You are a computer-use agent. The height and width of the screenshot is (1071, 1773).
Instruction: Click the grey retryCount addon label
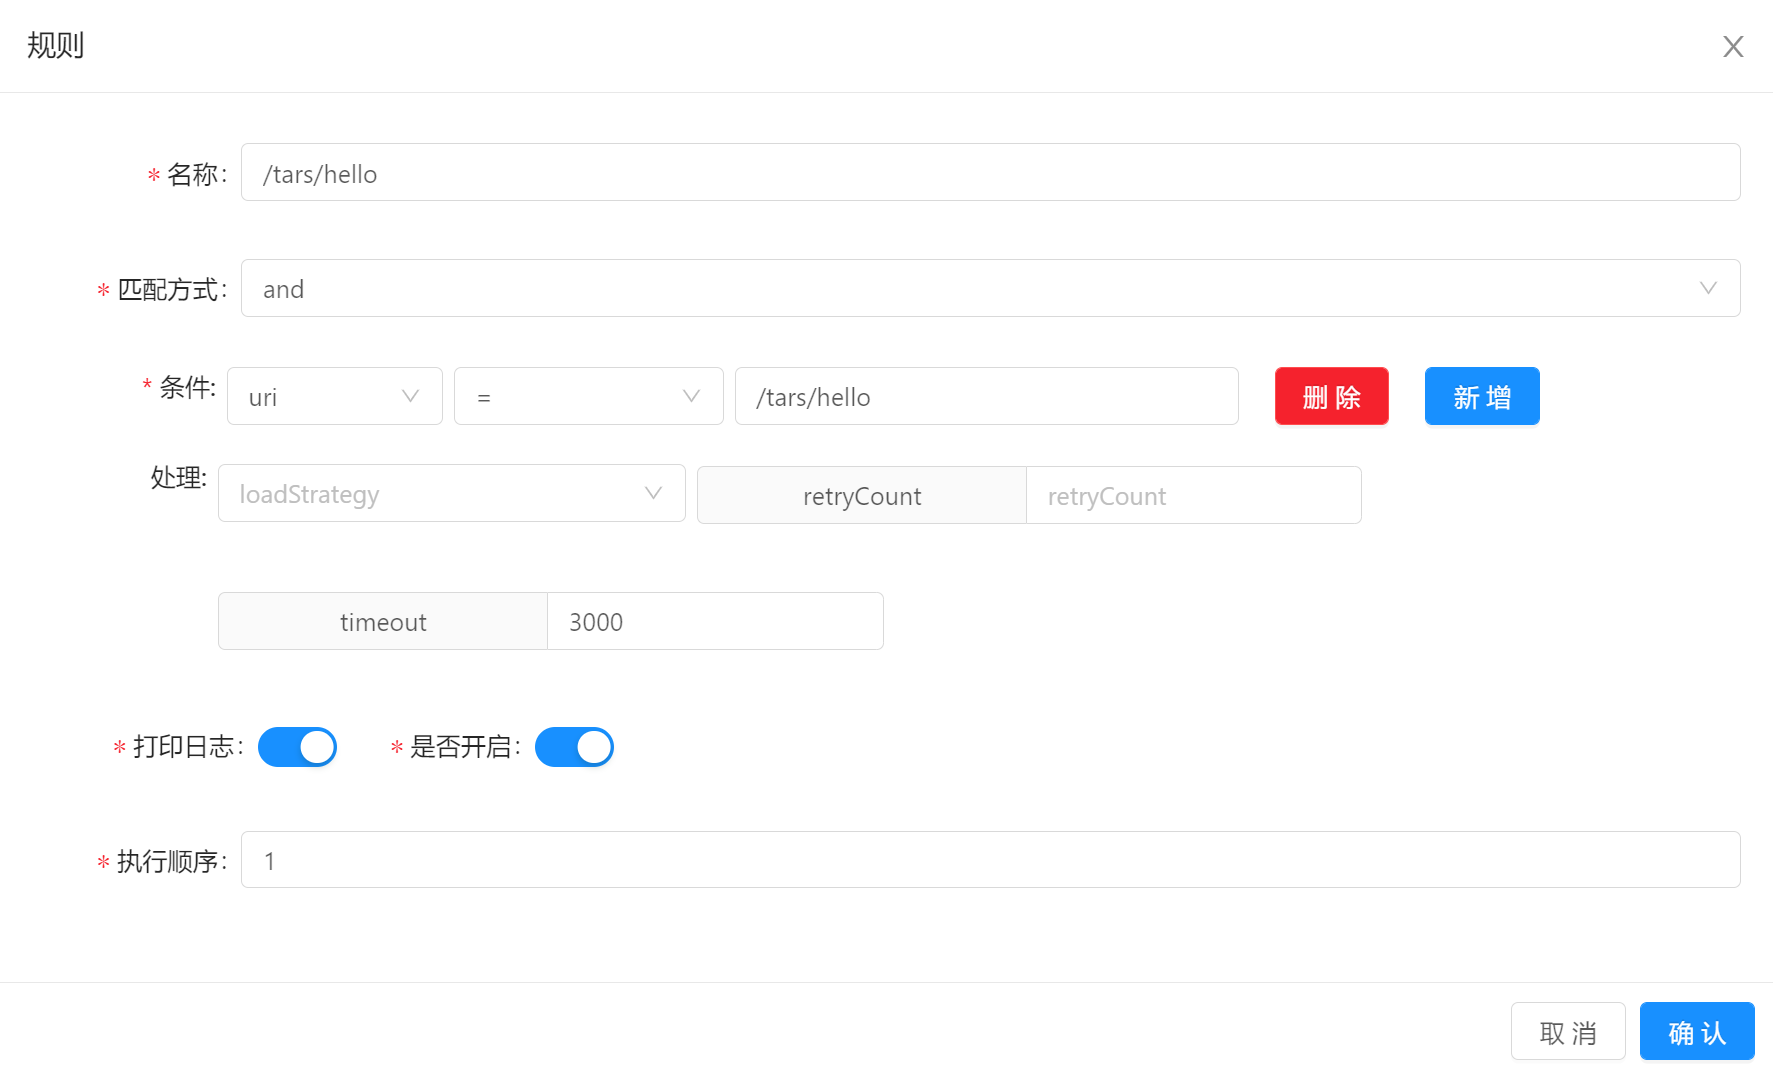(x=861, y=496)
